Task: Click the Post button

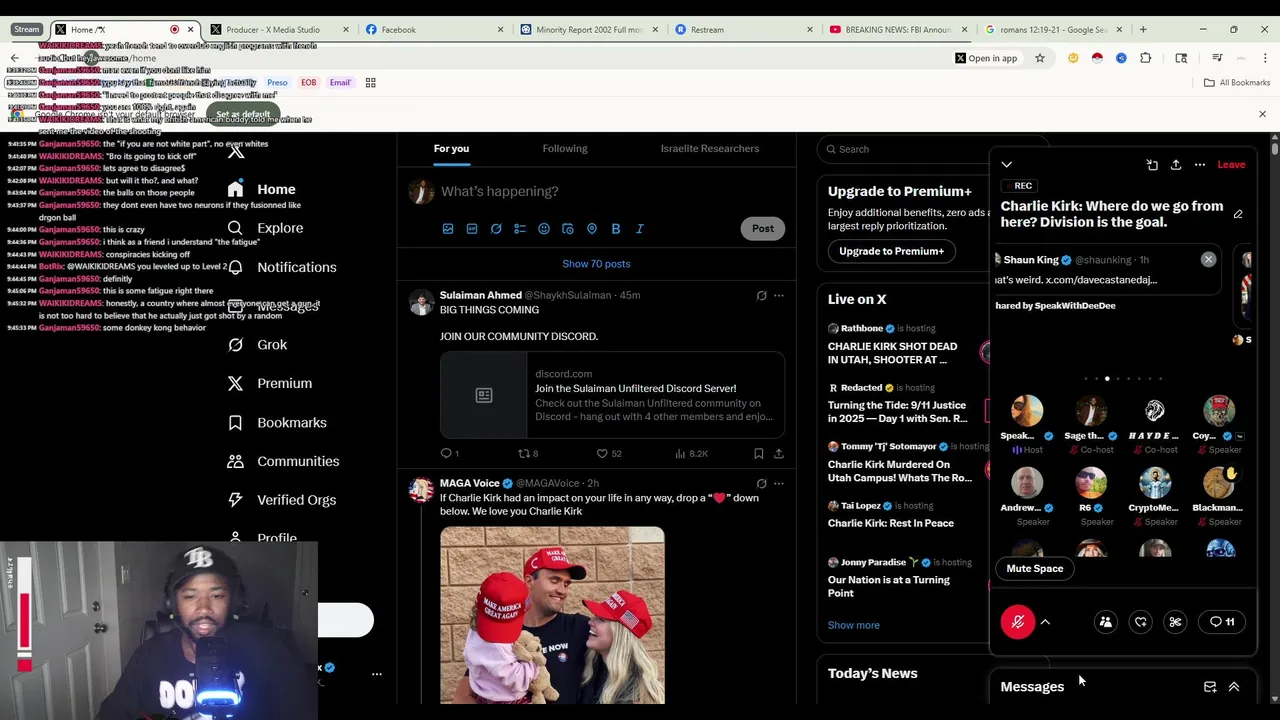Action: (763, 229)
